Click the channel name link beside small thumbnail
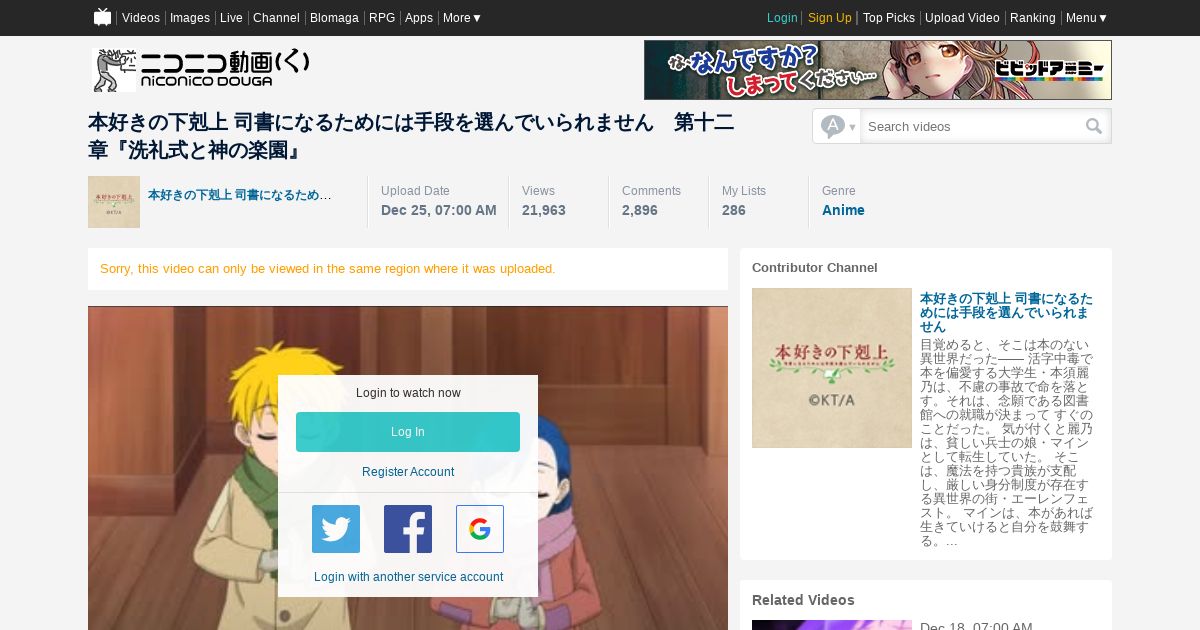 point(240,195)
